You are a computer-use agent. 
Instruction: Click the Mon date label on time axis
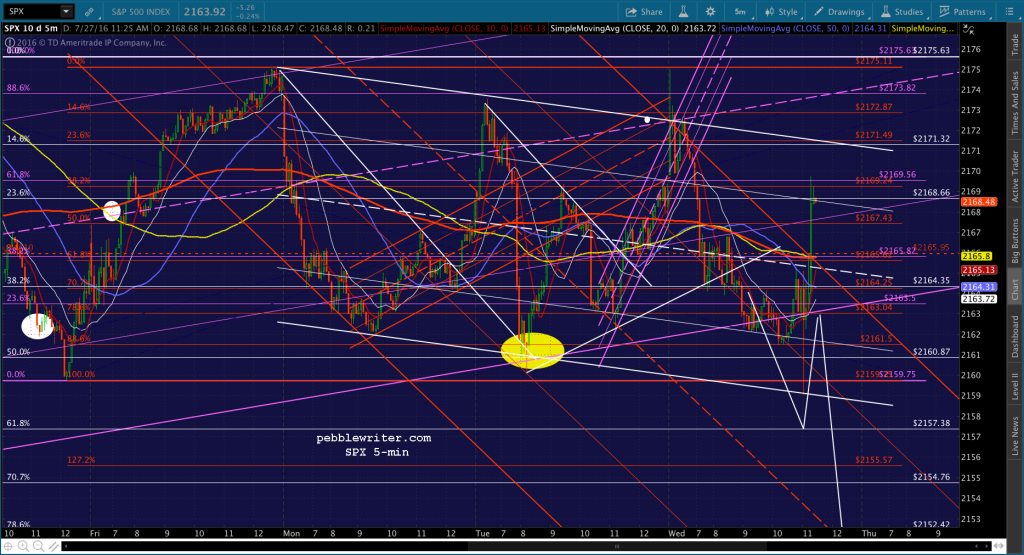pos(292,533)
